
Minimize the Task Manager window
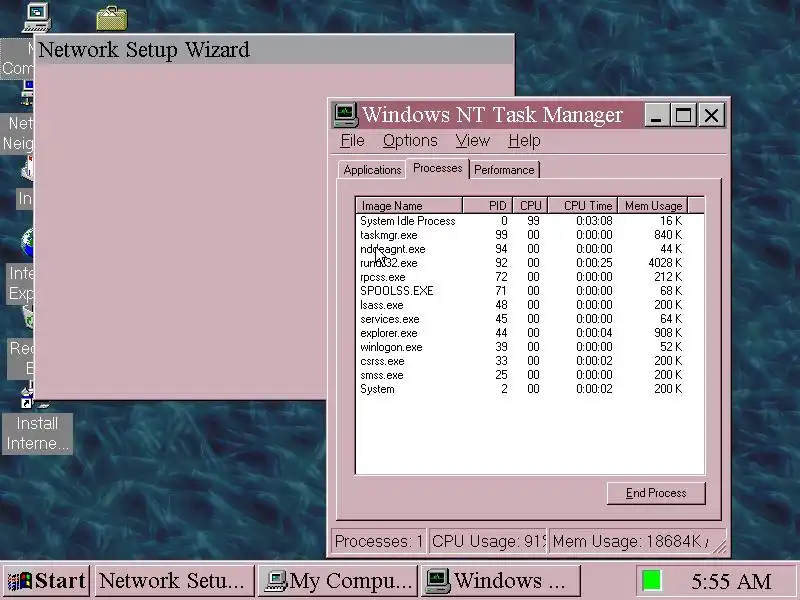[x=657, y=115]
